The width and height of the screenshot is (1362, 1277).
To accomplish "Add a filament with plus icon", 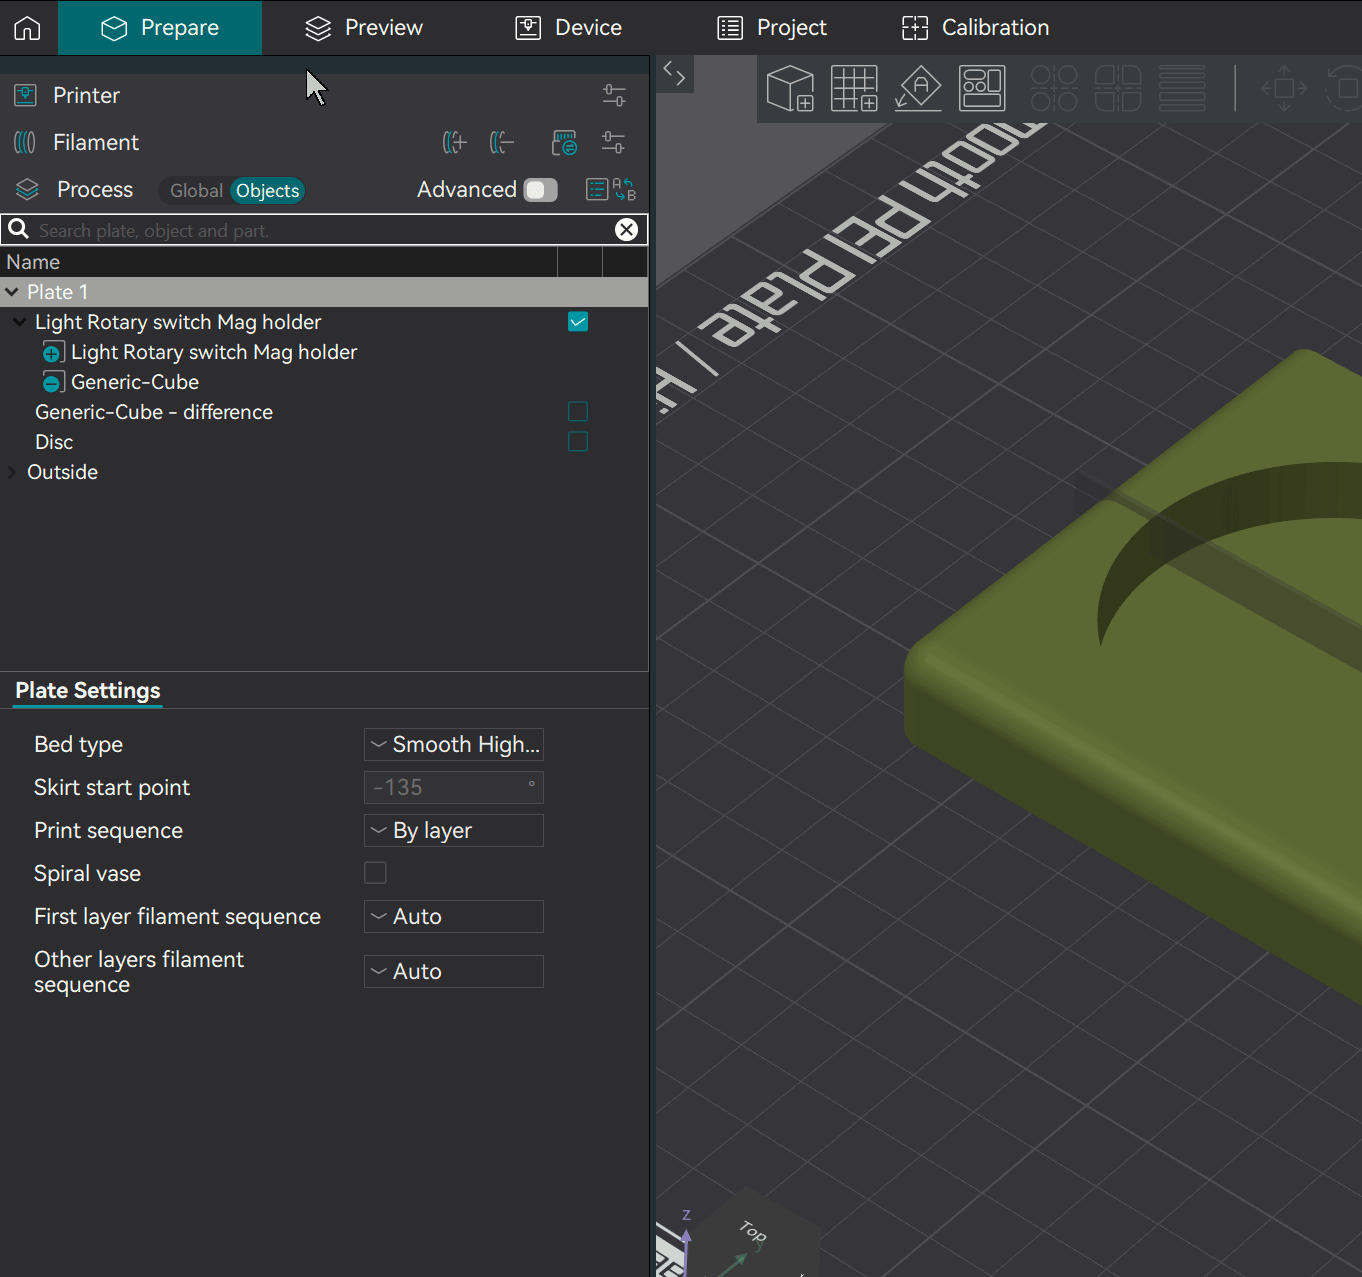I will click(455, 142).
